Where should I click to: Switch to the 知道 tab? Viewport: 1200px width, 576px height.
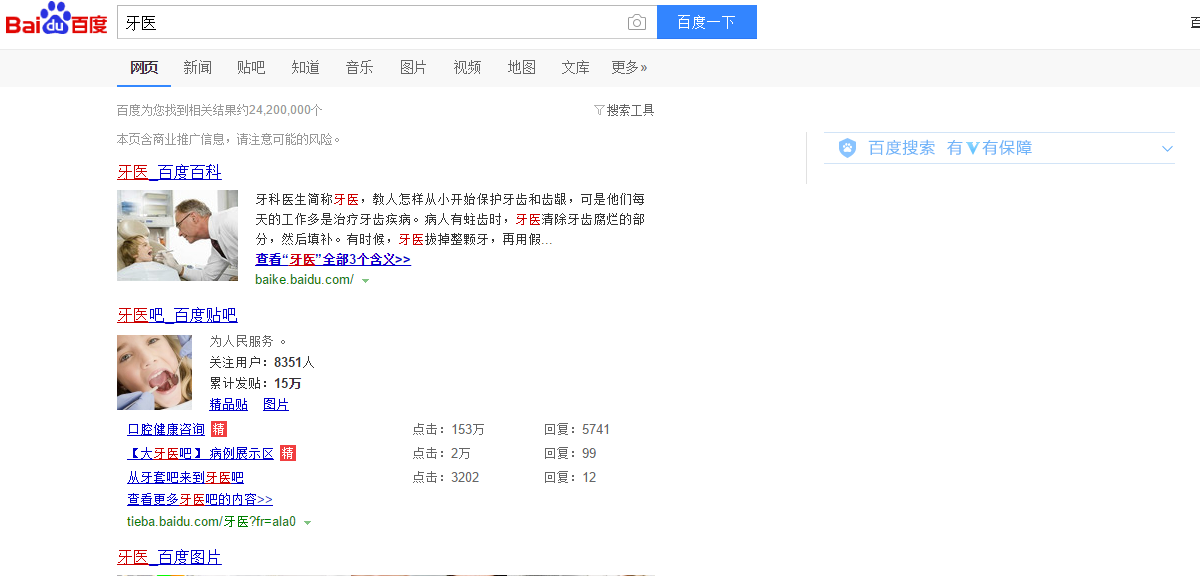[x=305, y=67]
